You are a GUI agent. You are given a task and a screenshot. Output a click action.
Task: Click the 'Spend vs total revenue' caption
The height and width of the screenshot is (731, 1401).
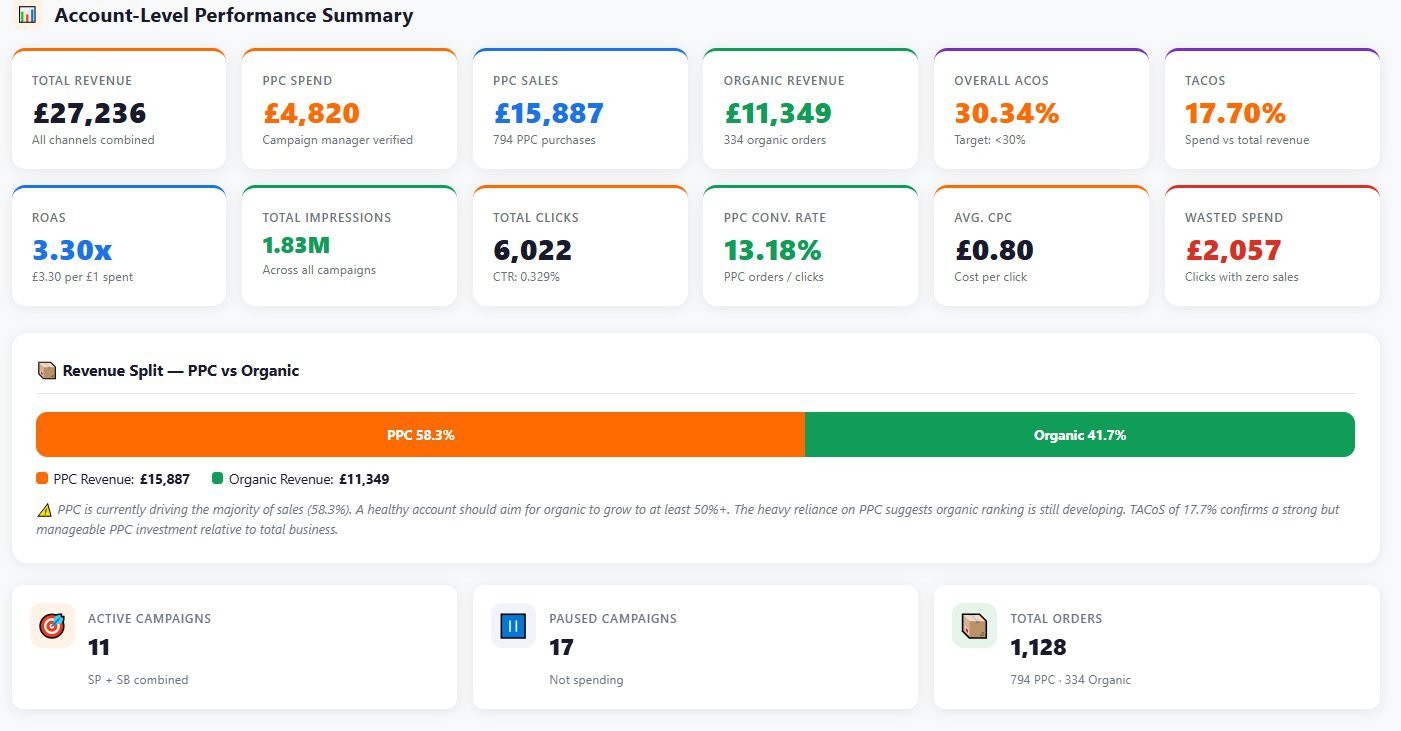pyautogui.click(x=1247, y=140)
